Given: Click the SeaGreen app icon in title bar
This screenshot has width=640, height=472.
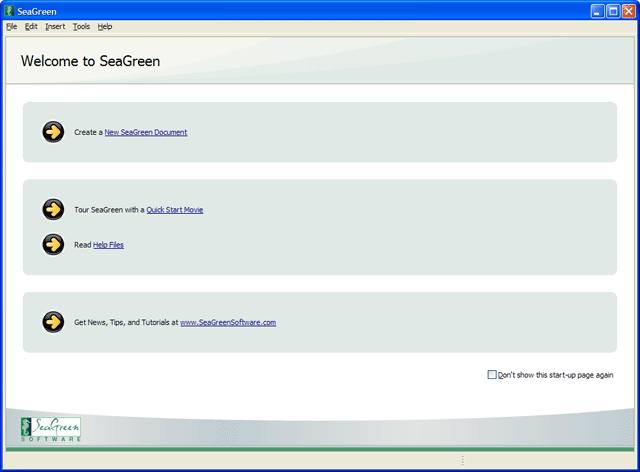Looking at the screenshot, I should tap(10, 11).
